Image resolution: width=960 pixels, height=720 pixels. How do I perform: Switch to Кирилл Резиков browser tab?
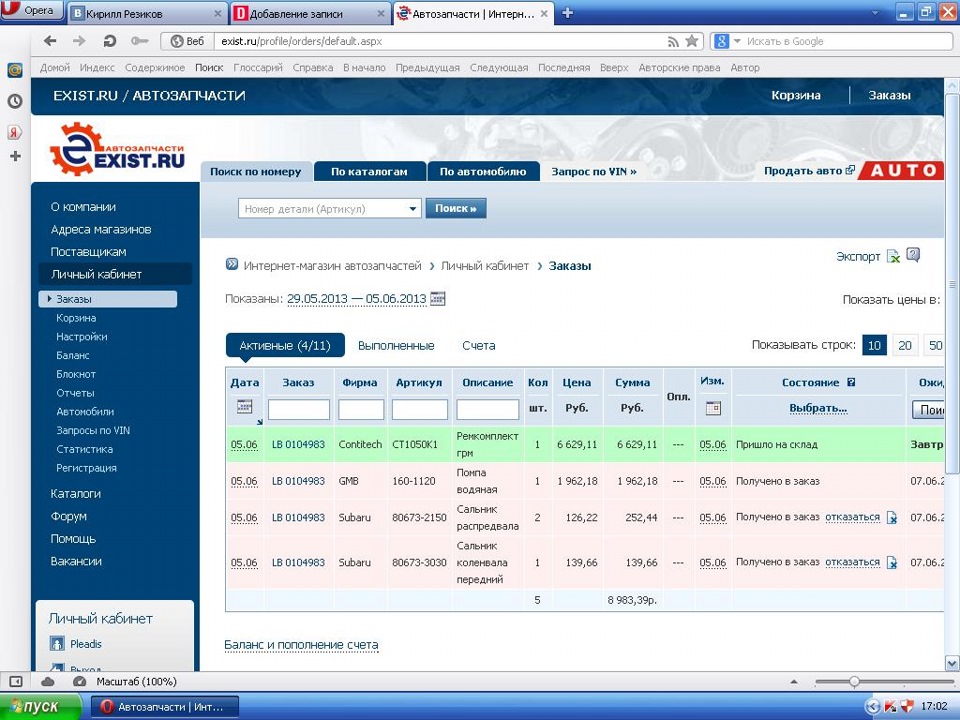tap(146, 13)
